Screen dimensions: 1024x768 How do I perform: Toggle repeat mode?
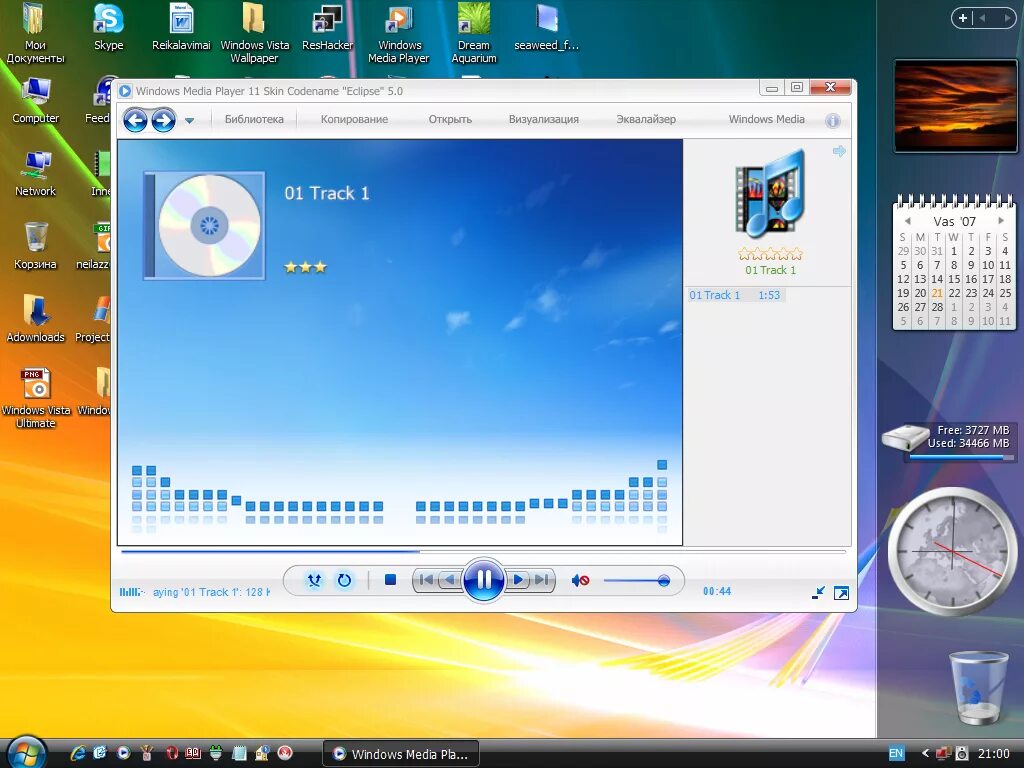point(344,580)
